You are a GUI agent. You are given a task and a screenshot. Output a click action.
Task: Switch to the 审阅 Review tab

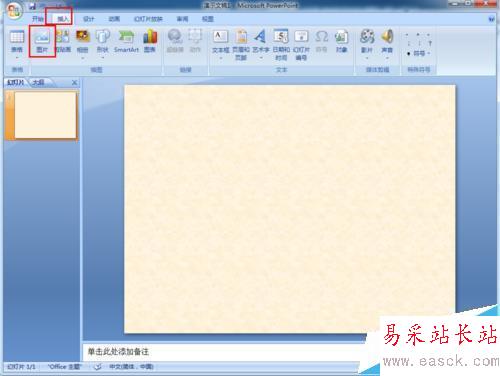pyautogui.click(x=182, y=19)
